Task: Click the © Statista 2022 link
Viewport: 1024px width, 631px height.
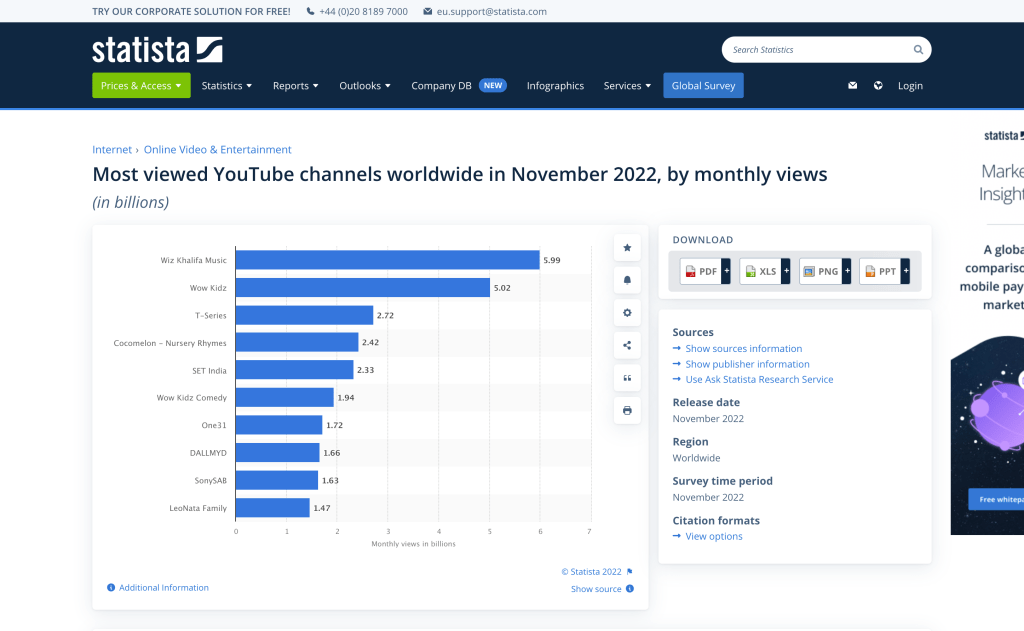Action: pyautogui.click(x=592, y=572)
